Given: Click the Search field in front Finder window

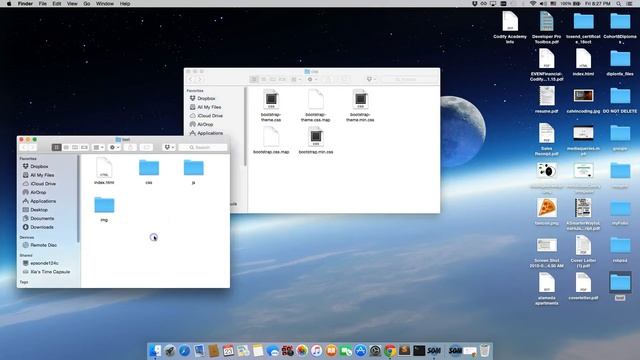Looking at the screenshot, I should 202,147.
